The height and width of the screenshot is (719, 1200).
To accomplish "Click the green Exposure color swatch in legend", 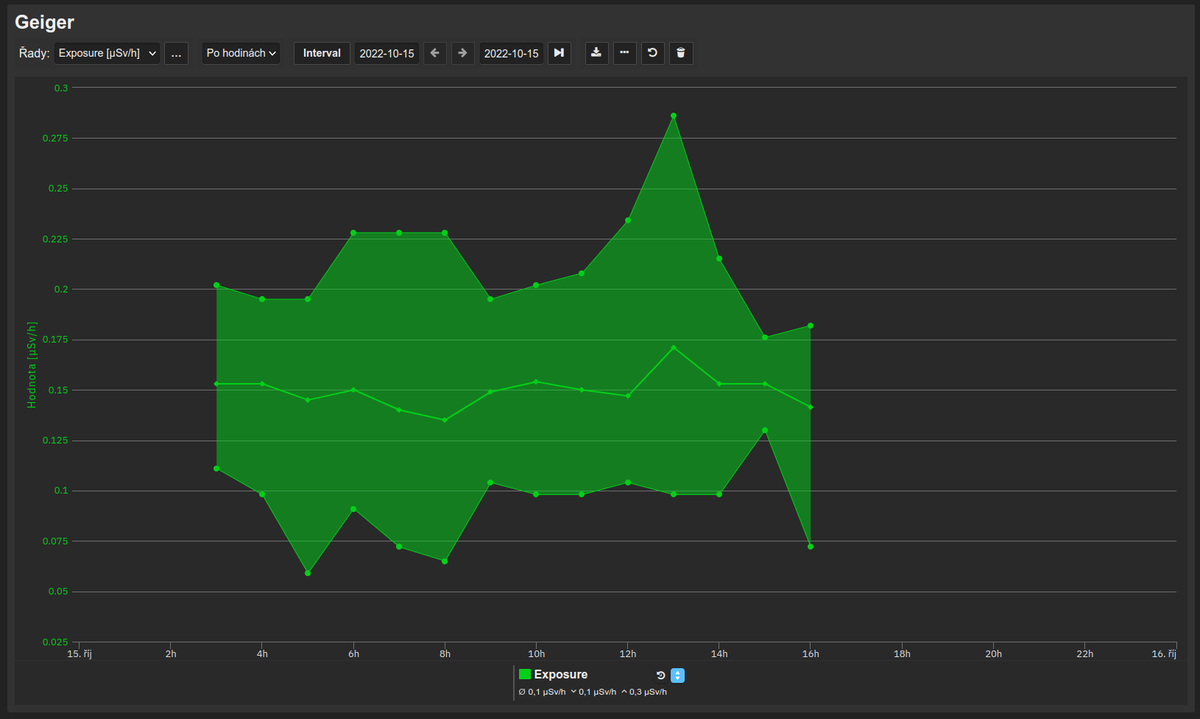I will pos(525,675).
